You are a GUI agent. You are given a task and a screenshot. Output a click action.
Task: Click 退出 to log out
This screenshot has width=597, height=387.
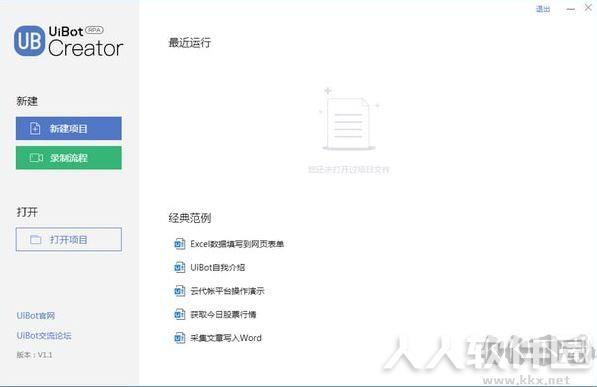click(543, 9)
